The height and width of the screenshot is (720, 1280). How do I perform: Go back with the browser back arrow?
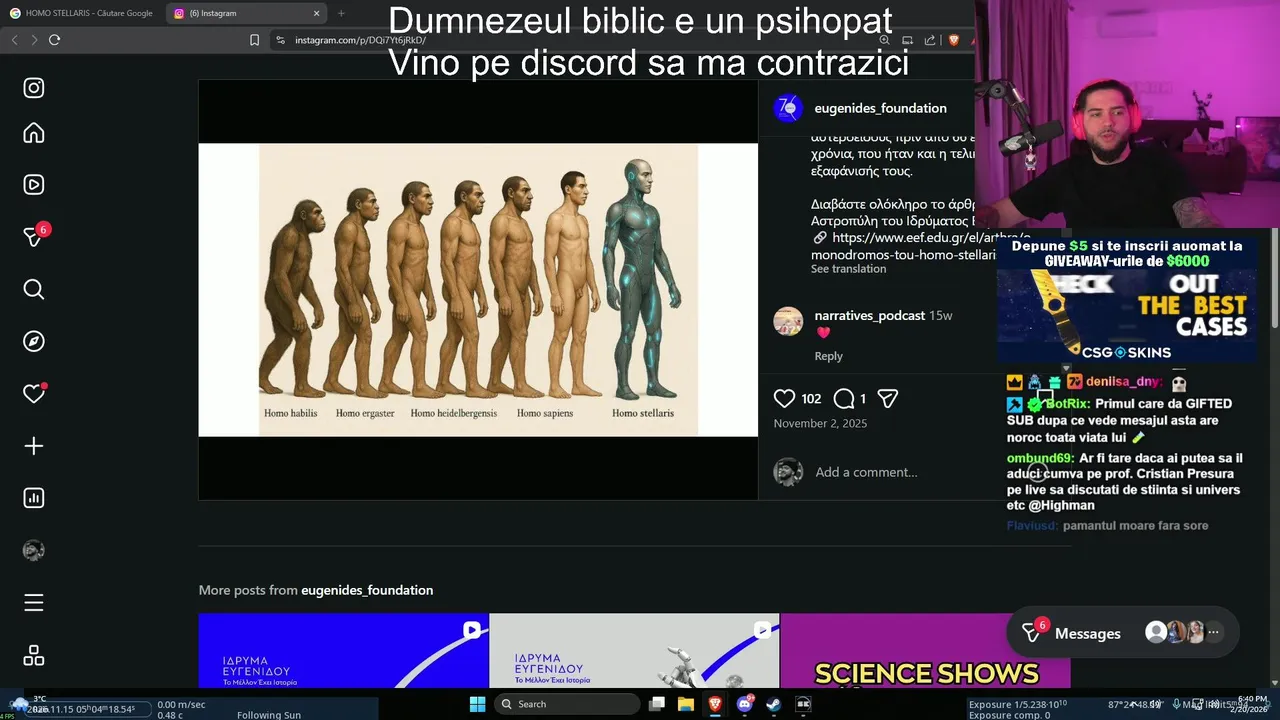coord(14,39)
